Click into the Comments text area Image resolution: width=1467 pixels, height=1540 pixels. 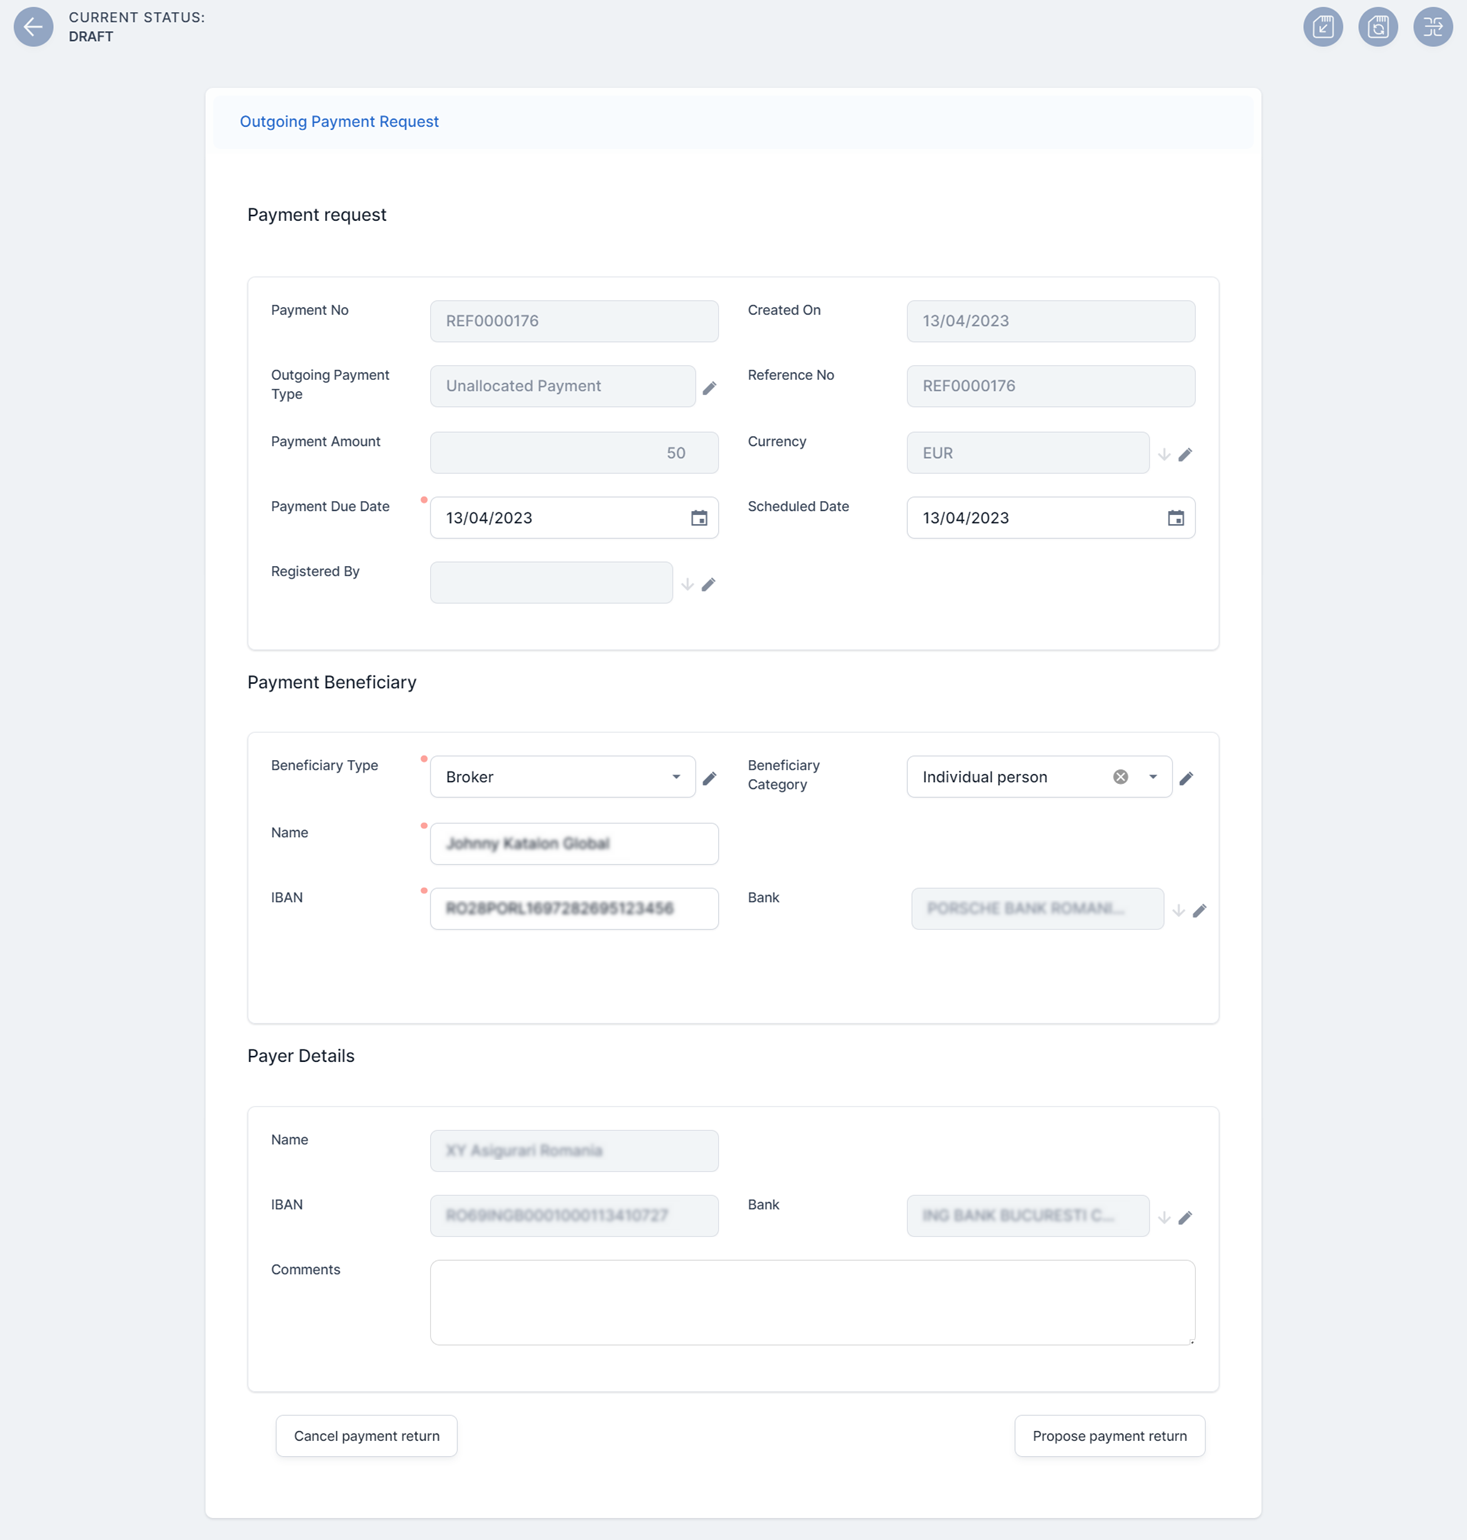812,1302
